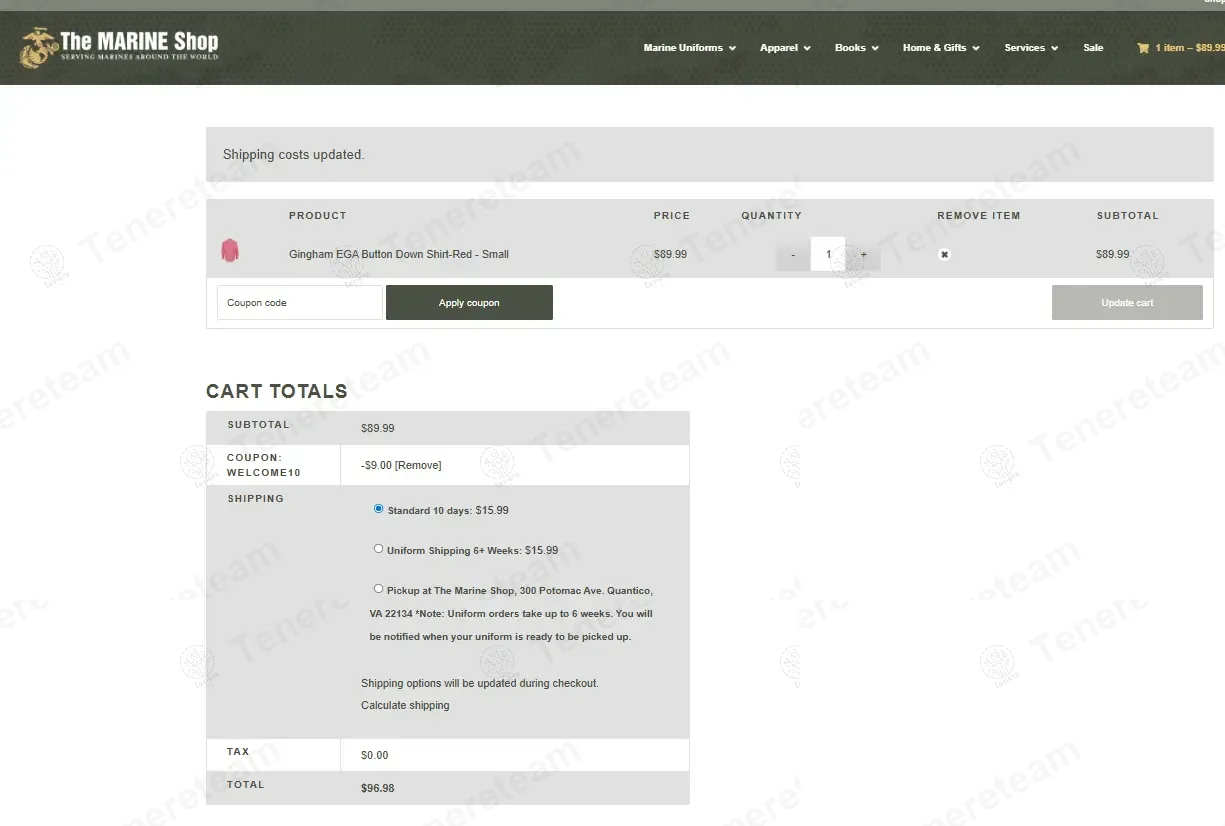Click the $96.98 total amount
The image size is (1225, 826).
[x=377, y=788]
